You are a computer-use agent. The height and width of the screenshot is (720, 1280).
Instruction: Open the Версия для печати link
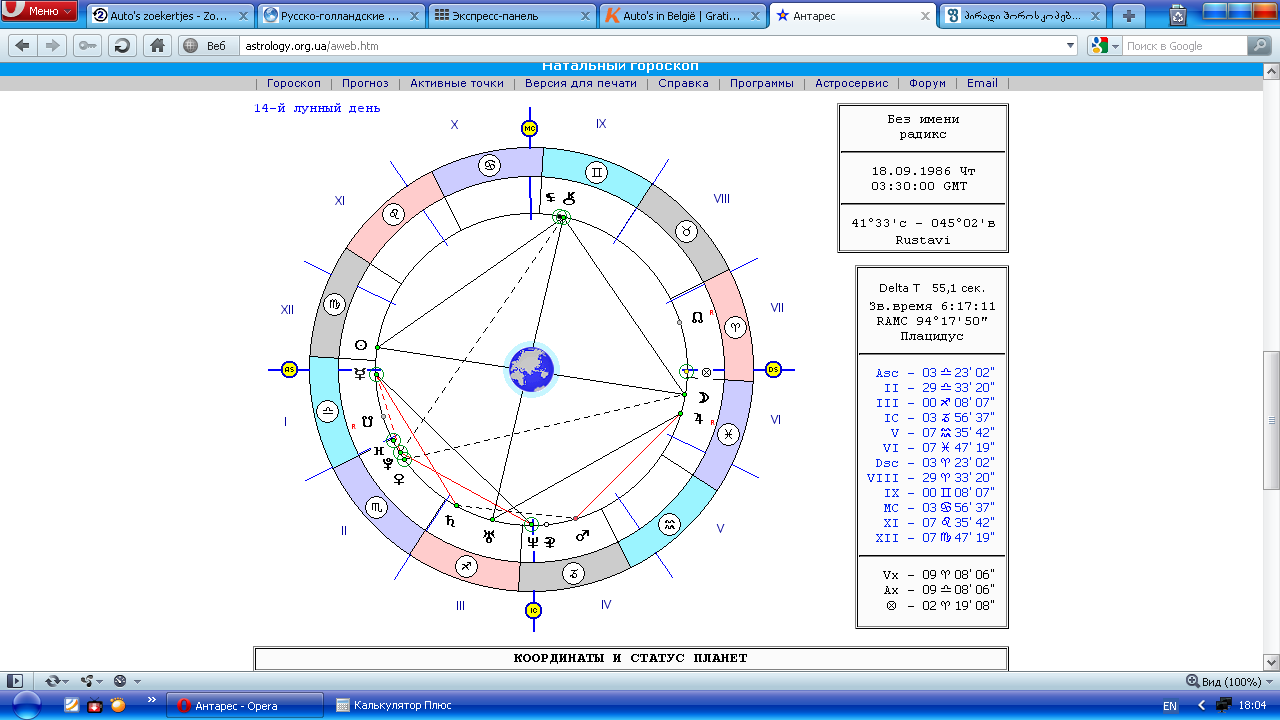581,83
